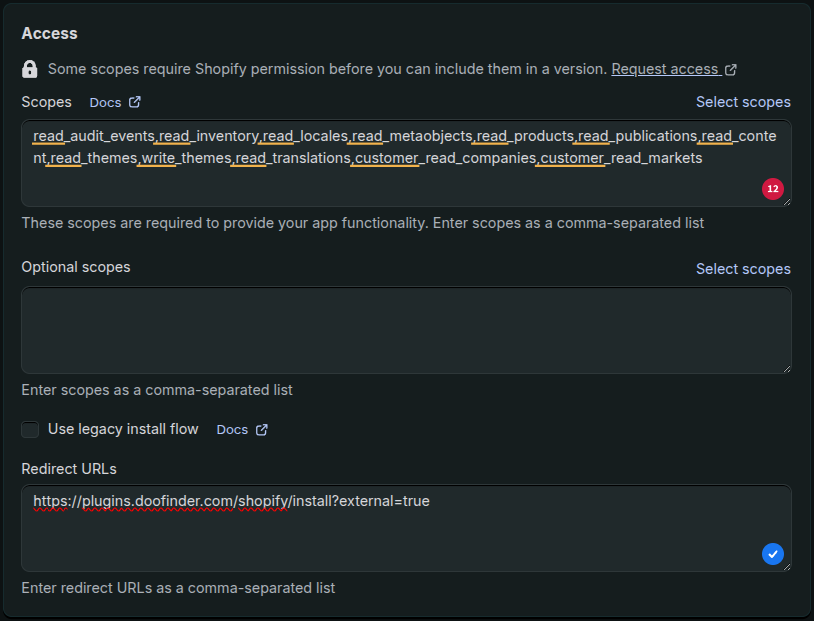
Task: Click the customer_read_markets scope text
Action: (x=620, y=158)
